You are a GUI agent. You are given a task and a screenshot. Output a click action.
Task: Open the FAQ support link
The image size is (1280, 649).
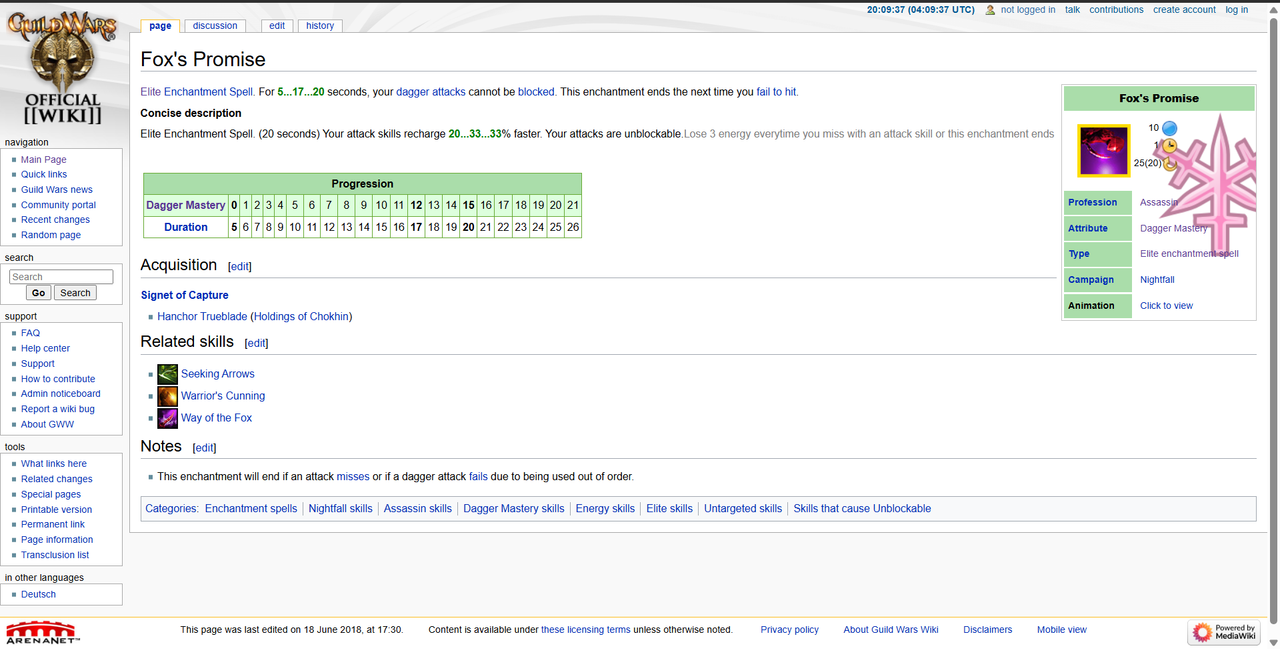coord(31,333)
